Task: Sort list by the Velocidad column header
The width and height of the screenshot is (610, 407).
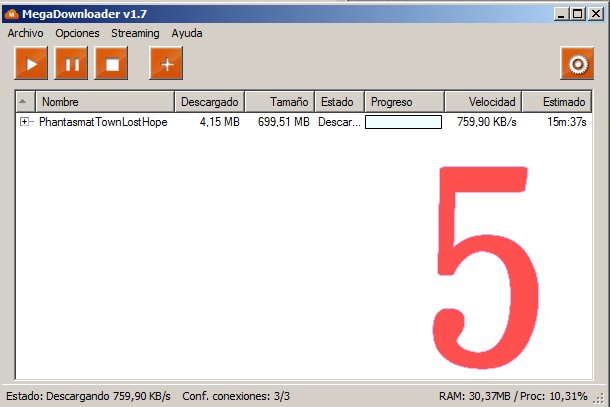Action: (x=484, y=102)
